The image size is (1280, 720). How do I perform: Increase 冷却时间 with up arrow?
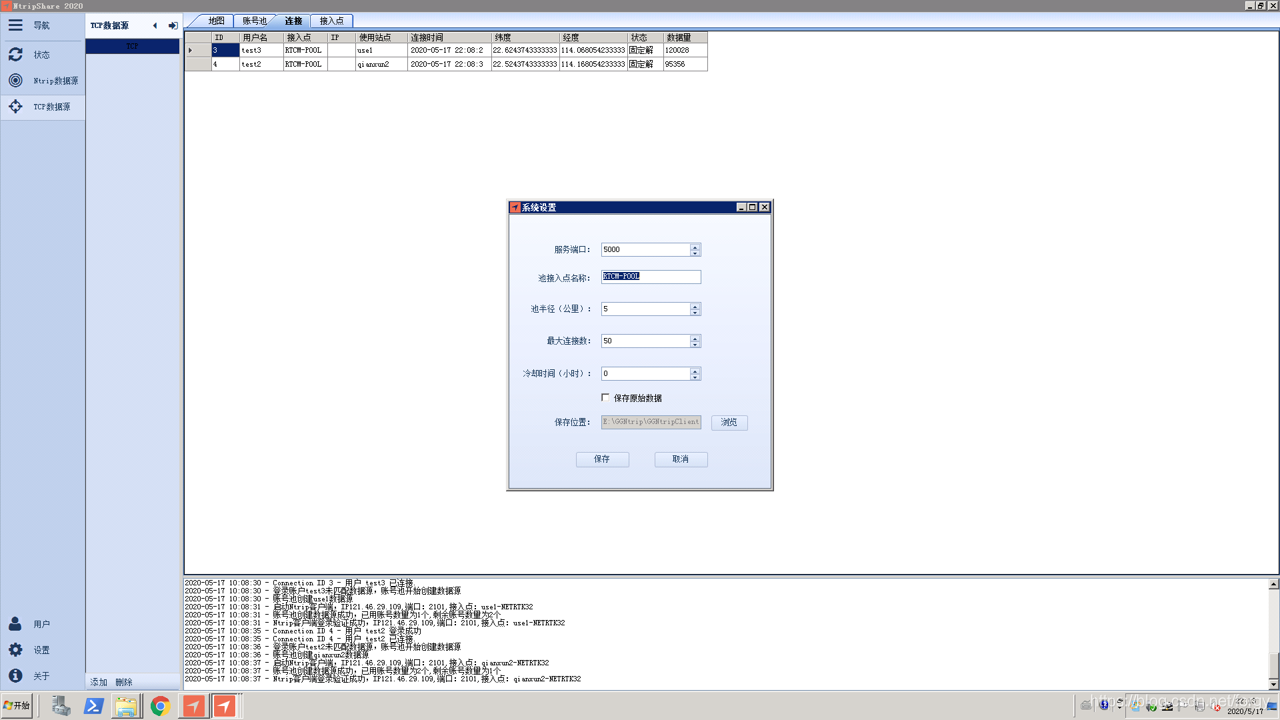695,370
